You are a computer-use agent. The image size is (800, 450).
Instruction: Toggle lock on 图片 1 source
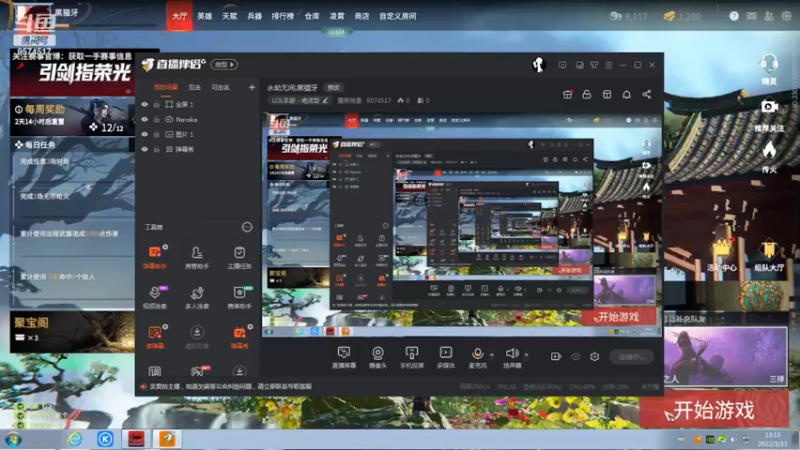(157, 134)
